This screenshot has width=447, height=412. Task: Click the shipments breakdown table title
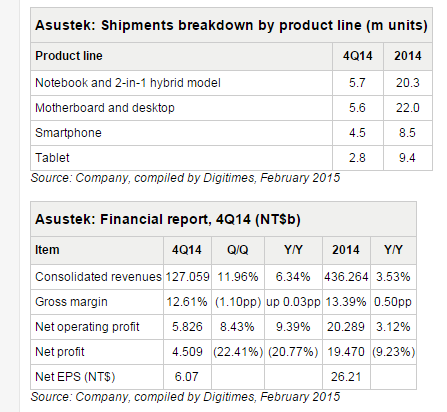[231, 25]
